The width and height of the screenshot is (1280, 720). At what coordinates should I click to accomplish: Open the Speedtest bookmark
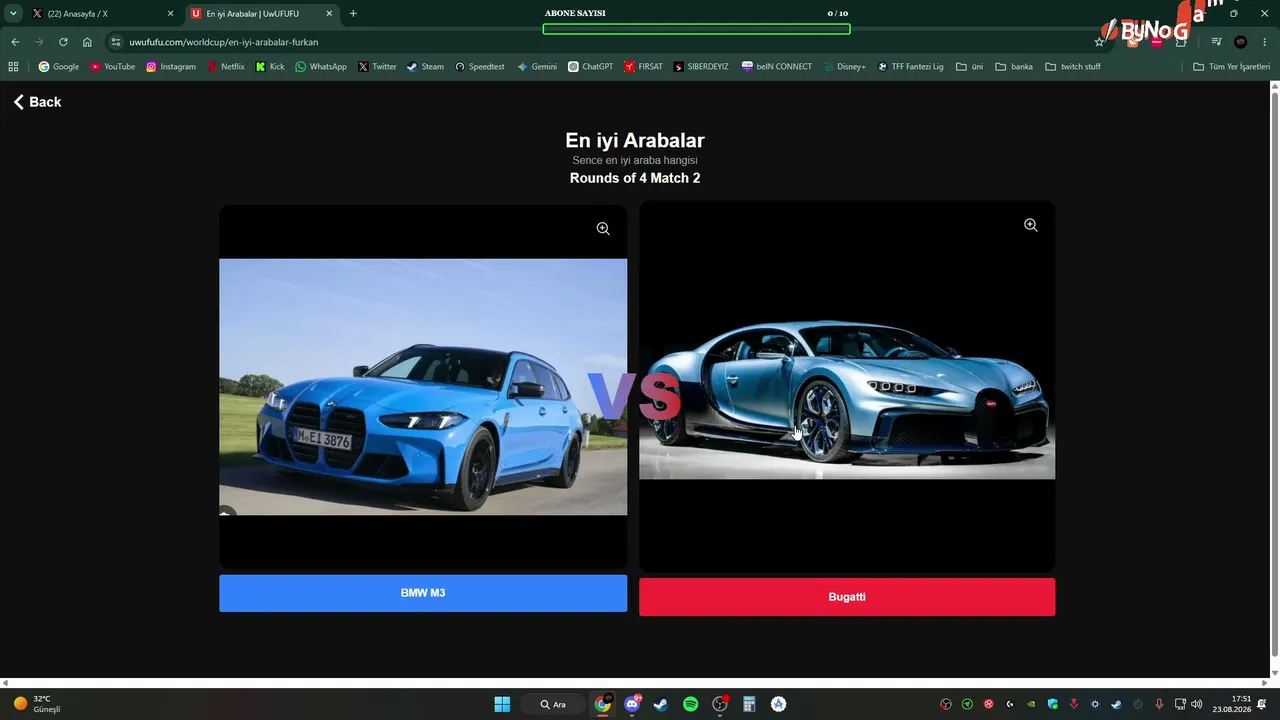coord(480,67)
